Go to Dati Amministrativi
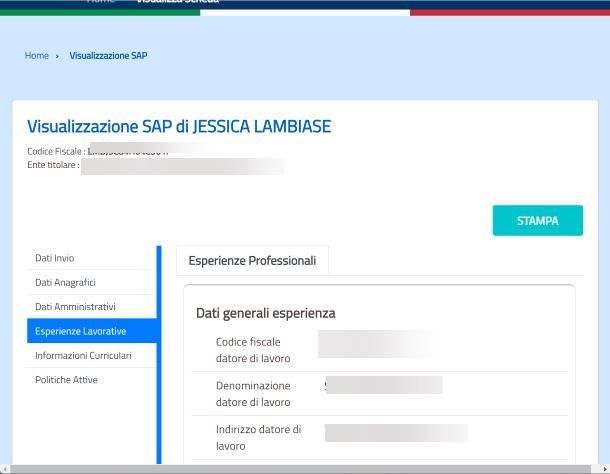This screenshot has width=610, height=474. coord(91,307)
